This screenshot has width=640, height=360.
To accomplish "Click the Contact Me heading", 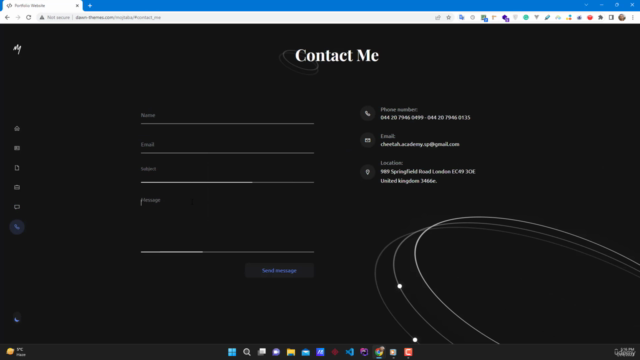I will tap(337, 55).
